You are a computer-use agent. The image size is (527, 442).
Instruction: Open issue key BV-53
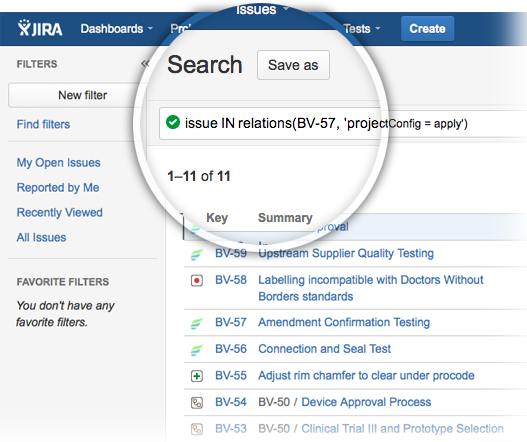pos(231,429)
